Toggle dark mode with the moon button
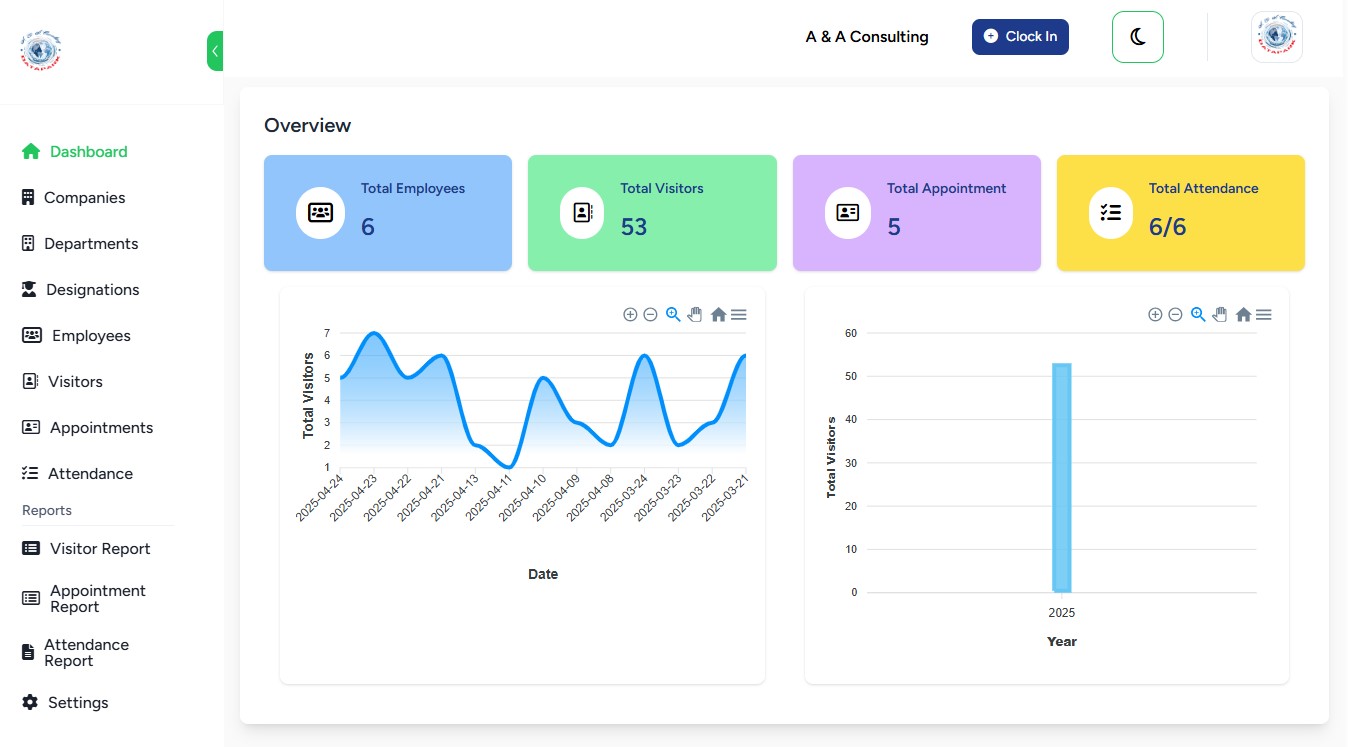Image resolution: width=1348 pixels, height=747 pixels. (x=1137, y=37)
